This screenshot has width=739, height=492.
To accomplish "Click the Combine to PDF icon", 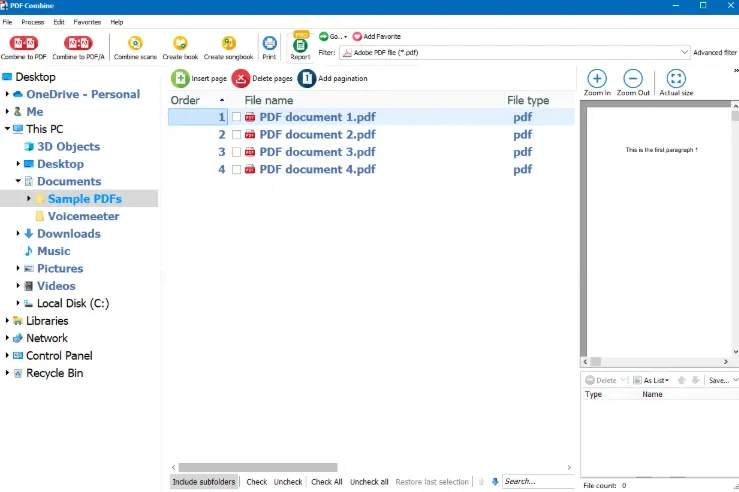I will [24, 43].
